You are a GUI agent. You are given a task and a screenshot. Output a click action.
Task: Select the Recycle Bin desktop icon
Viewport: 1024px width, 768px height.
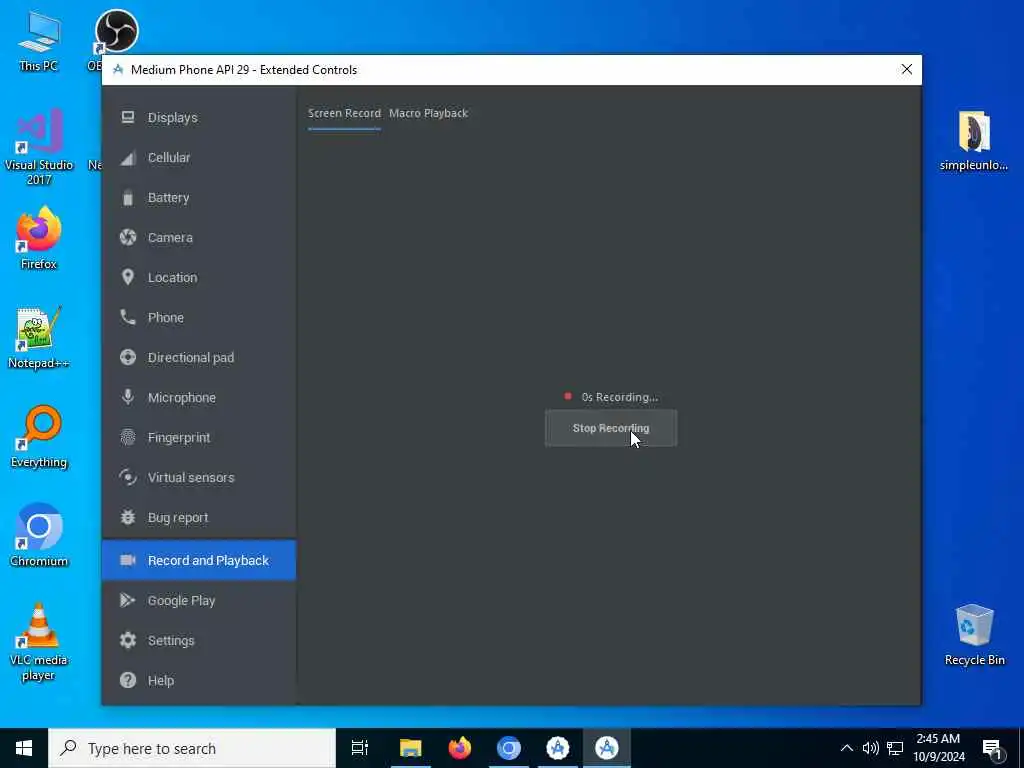point(974,635)
